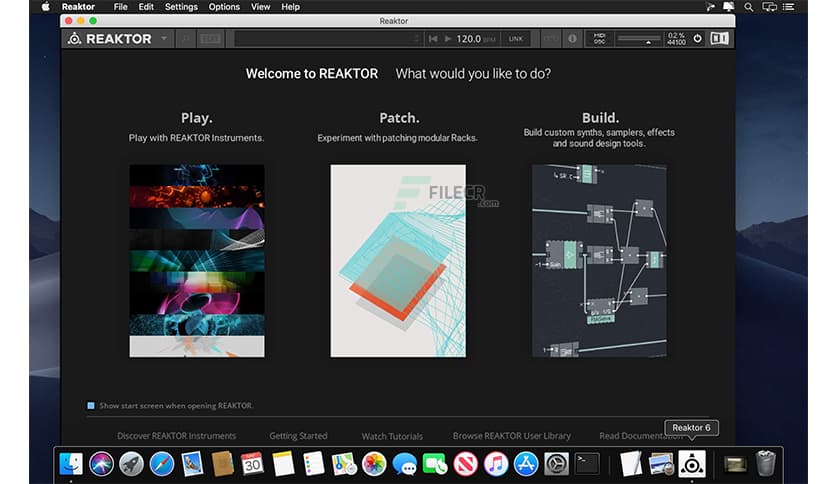Click the snapshot name field in the toolbar
The height and width of the screenshot is (484, 836).
click(324, 39)
